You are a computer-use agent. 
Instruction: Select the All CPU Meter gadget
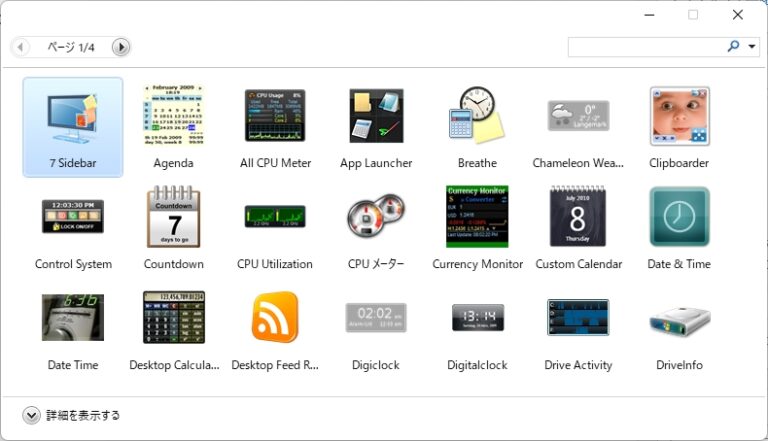pyautogui.click(x=275, y=116)
